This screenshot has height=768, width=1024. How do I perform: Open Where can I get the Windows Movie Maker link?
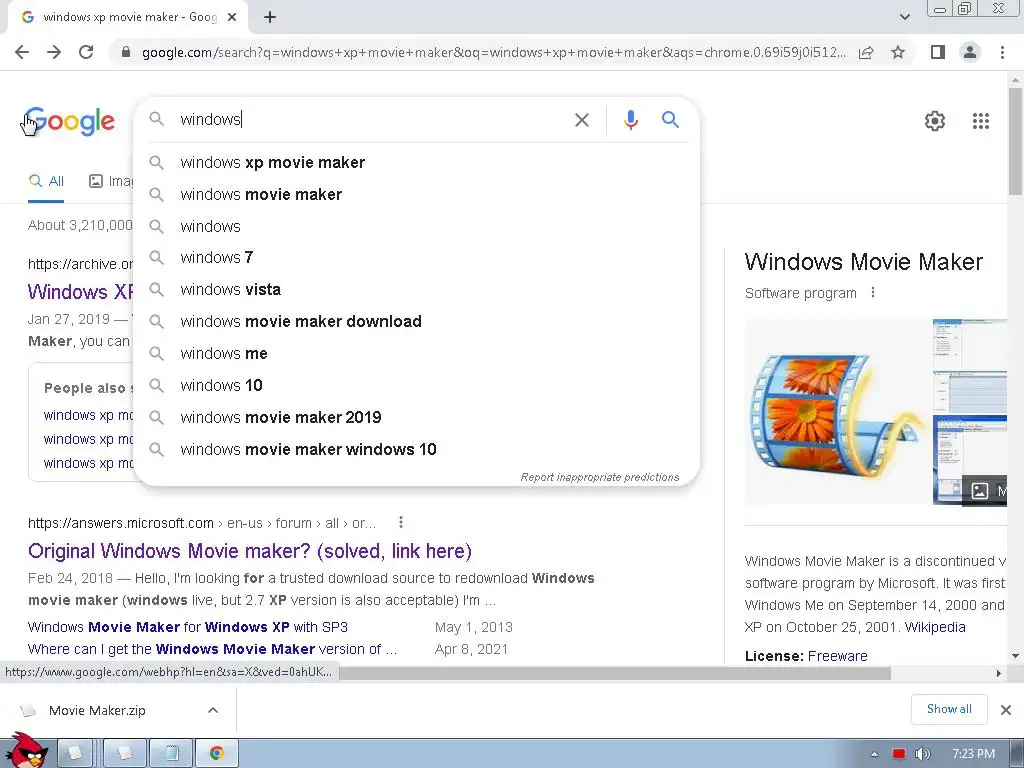coord(212,649)
